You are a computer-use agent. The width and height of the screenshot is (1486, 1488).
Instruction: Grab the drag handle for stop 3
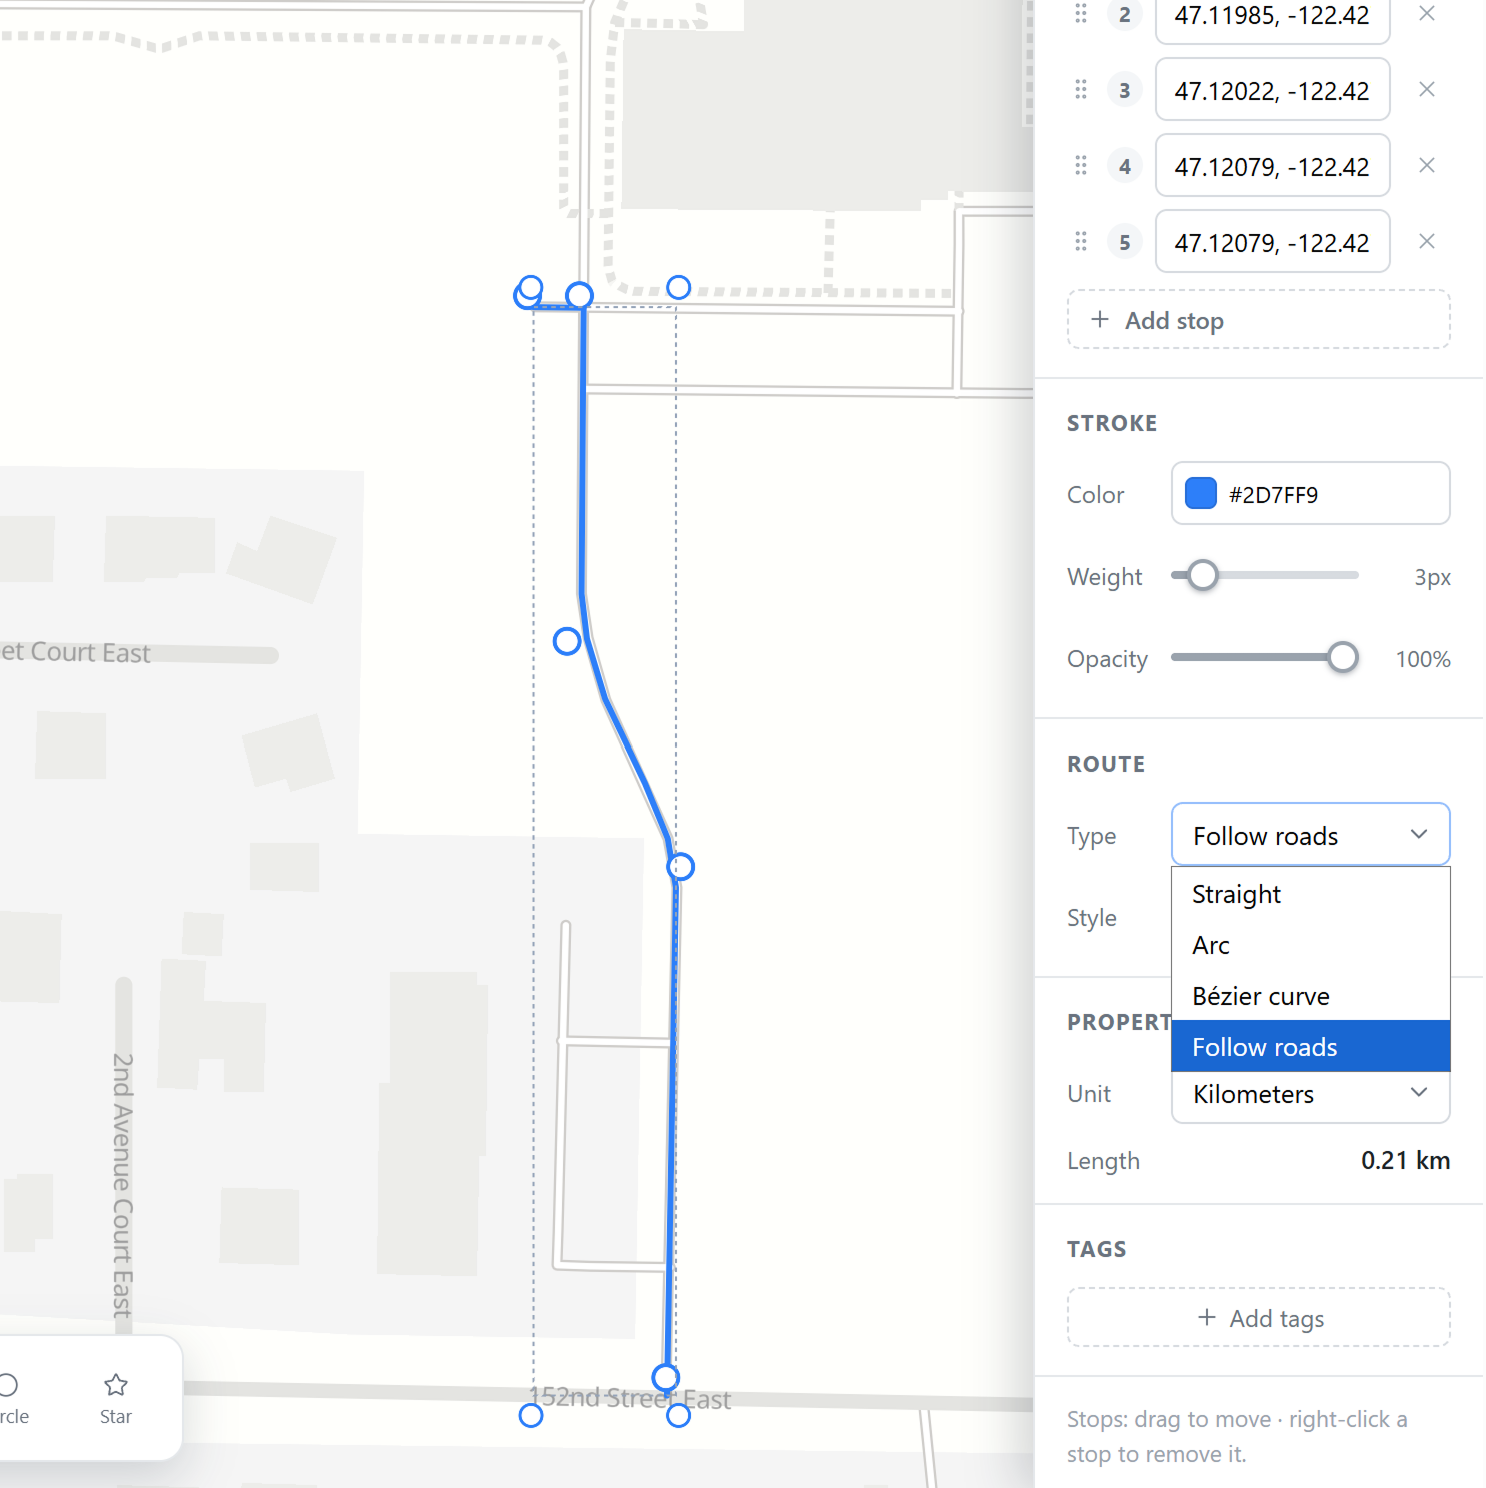[1081, 90]
